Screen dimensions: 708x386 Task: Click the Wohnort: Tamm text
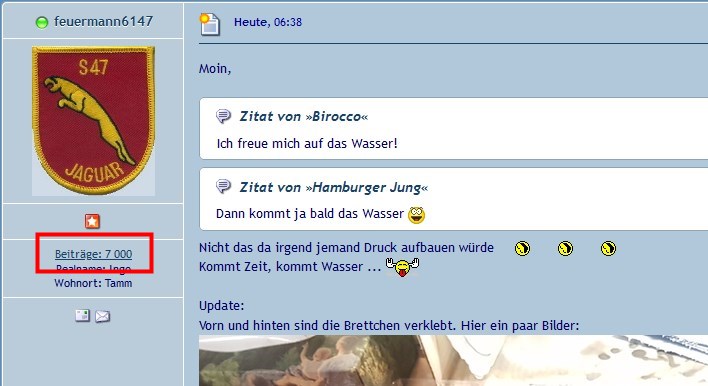click(x=93, y=283)
